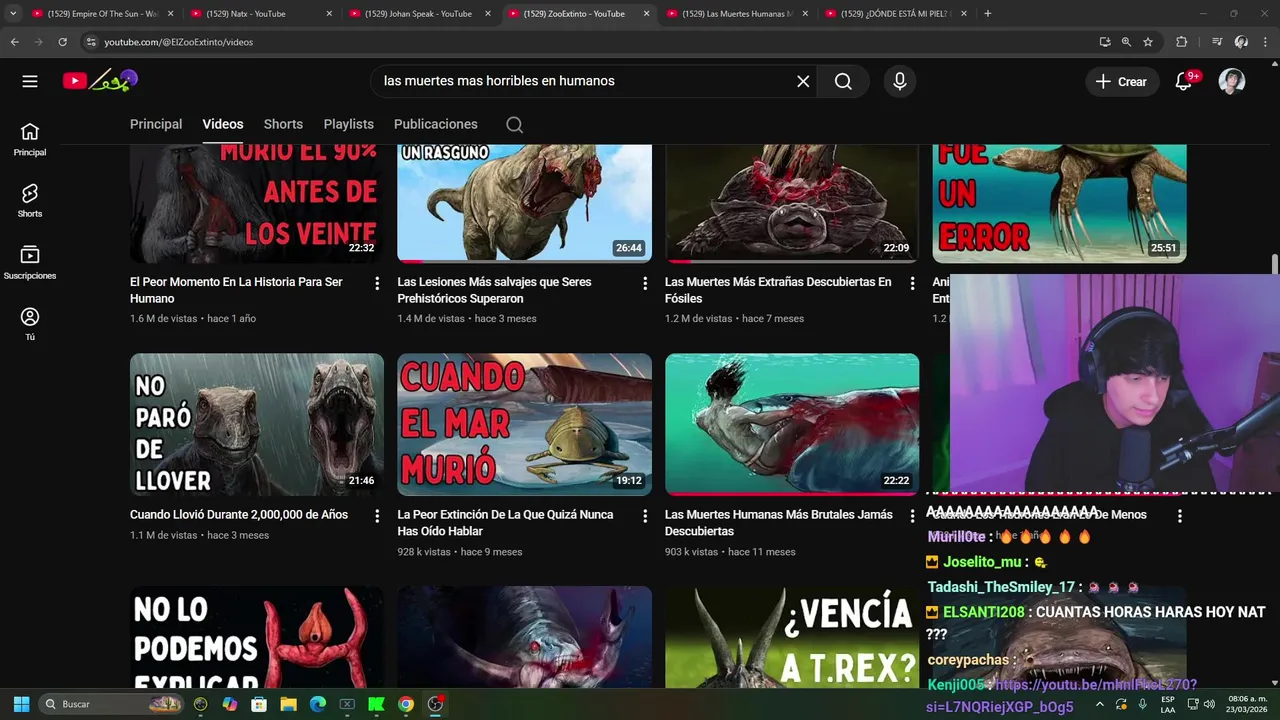This screenshot has height=720, width=1280.
Task: Bookmark this page with the star
Action: pos(1148,42)
